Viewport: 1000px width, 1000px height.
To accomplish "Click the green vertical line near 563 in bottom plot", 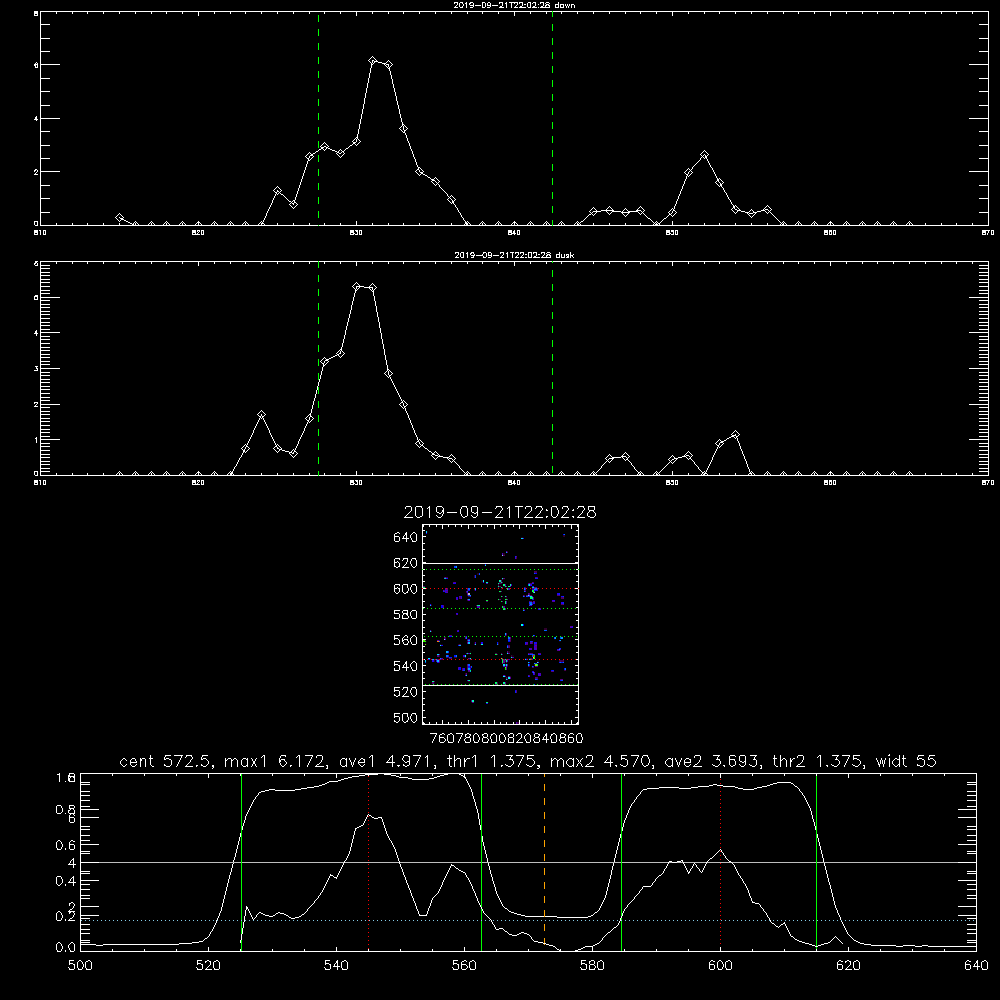I will (x=482, y=861).
